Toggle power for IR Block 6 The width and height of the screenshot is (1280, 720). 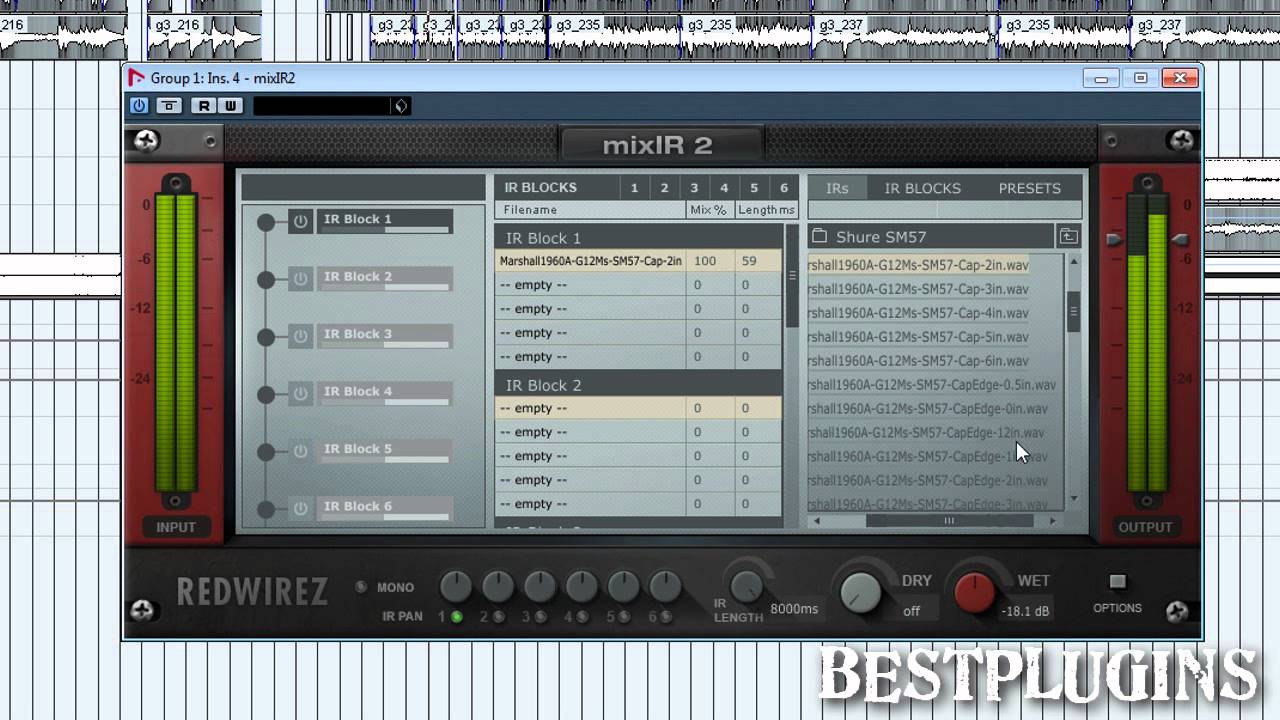(300, 509)
